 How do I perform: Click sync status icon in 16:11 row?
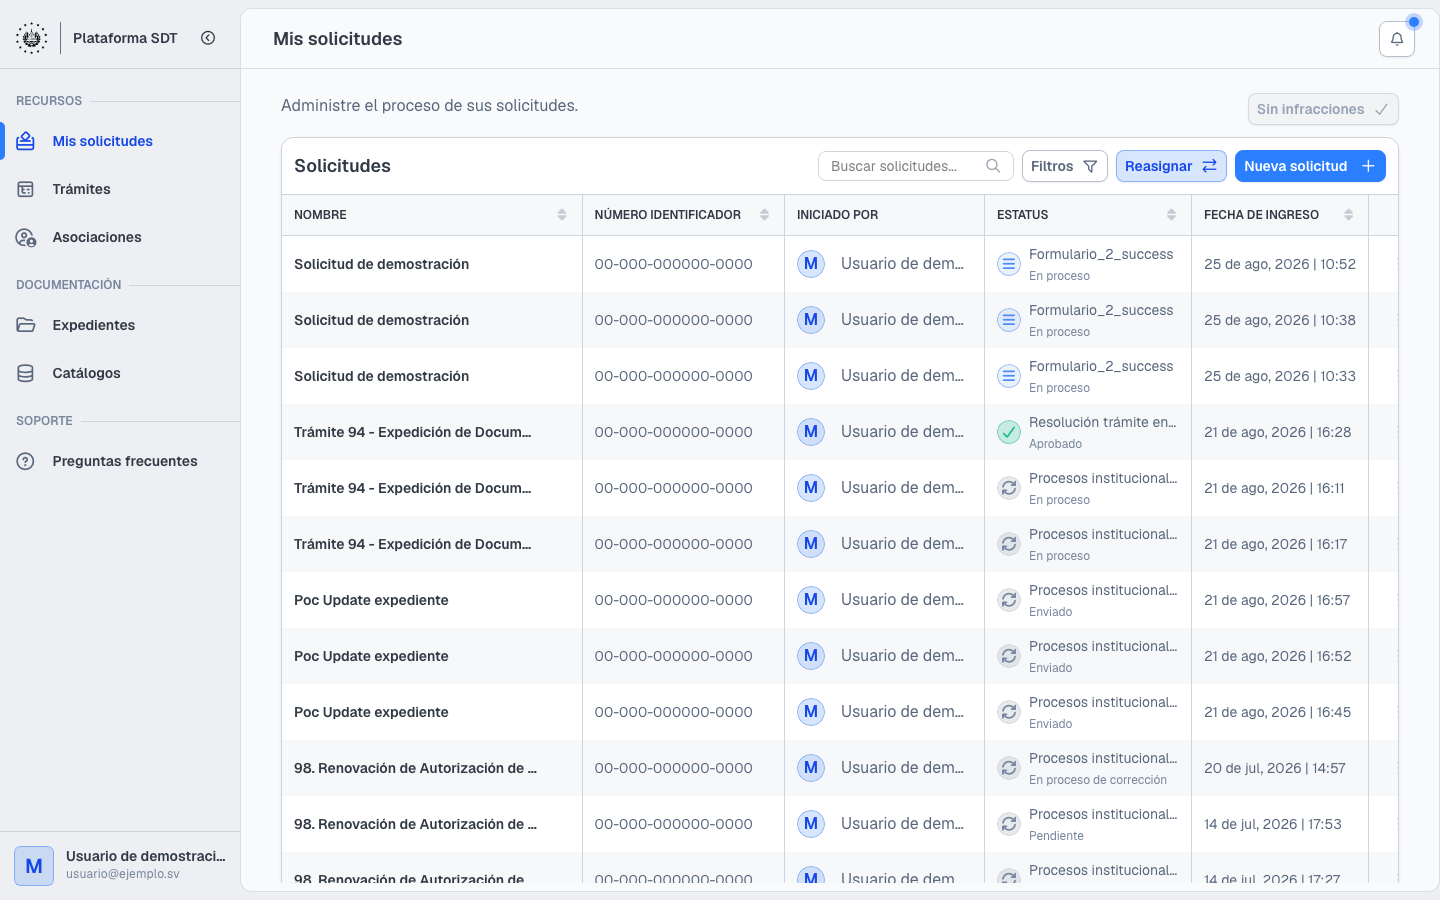pos(1009,488)
